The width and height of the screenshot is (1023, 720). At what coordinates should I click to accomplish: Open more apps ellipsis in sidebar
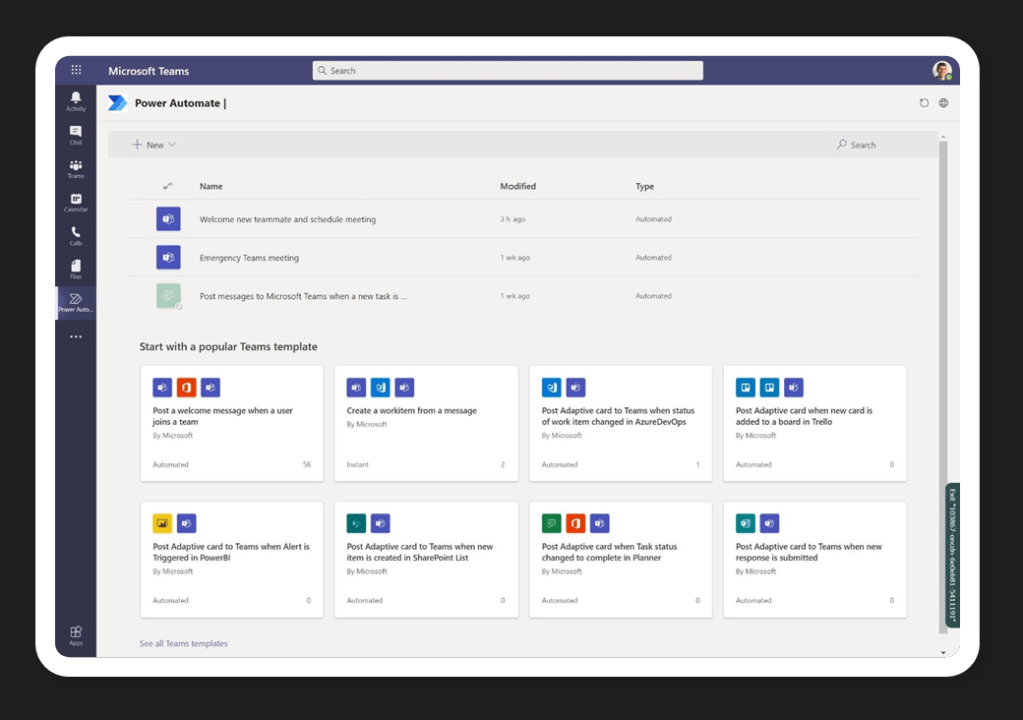[76, 337]
